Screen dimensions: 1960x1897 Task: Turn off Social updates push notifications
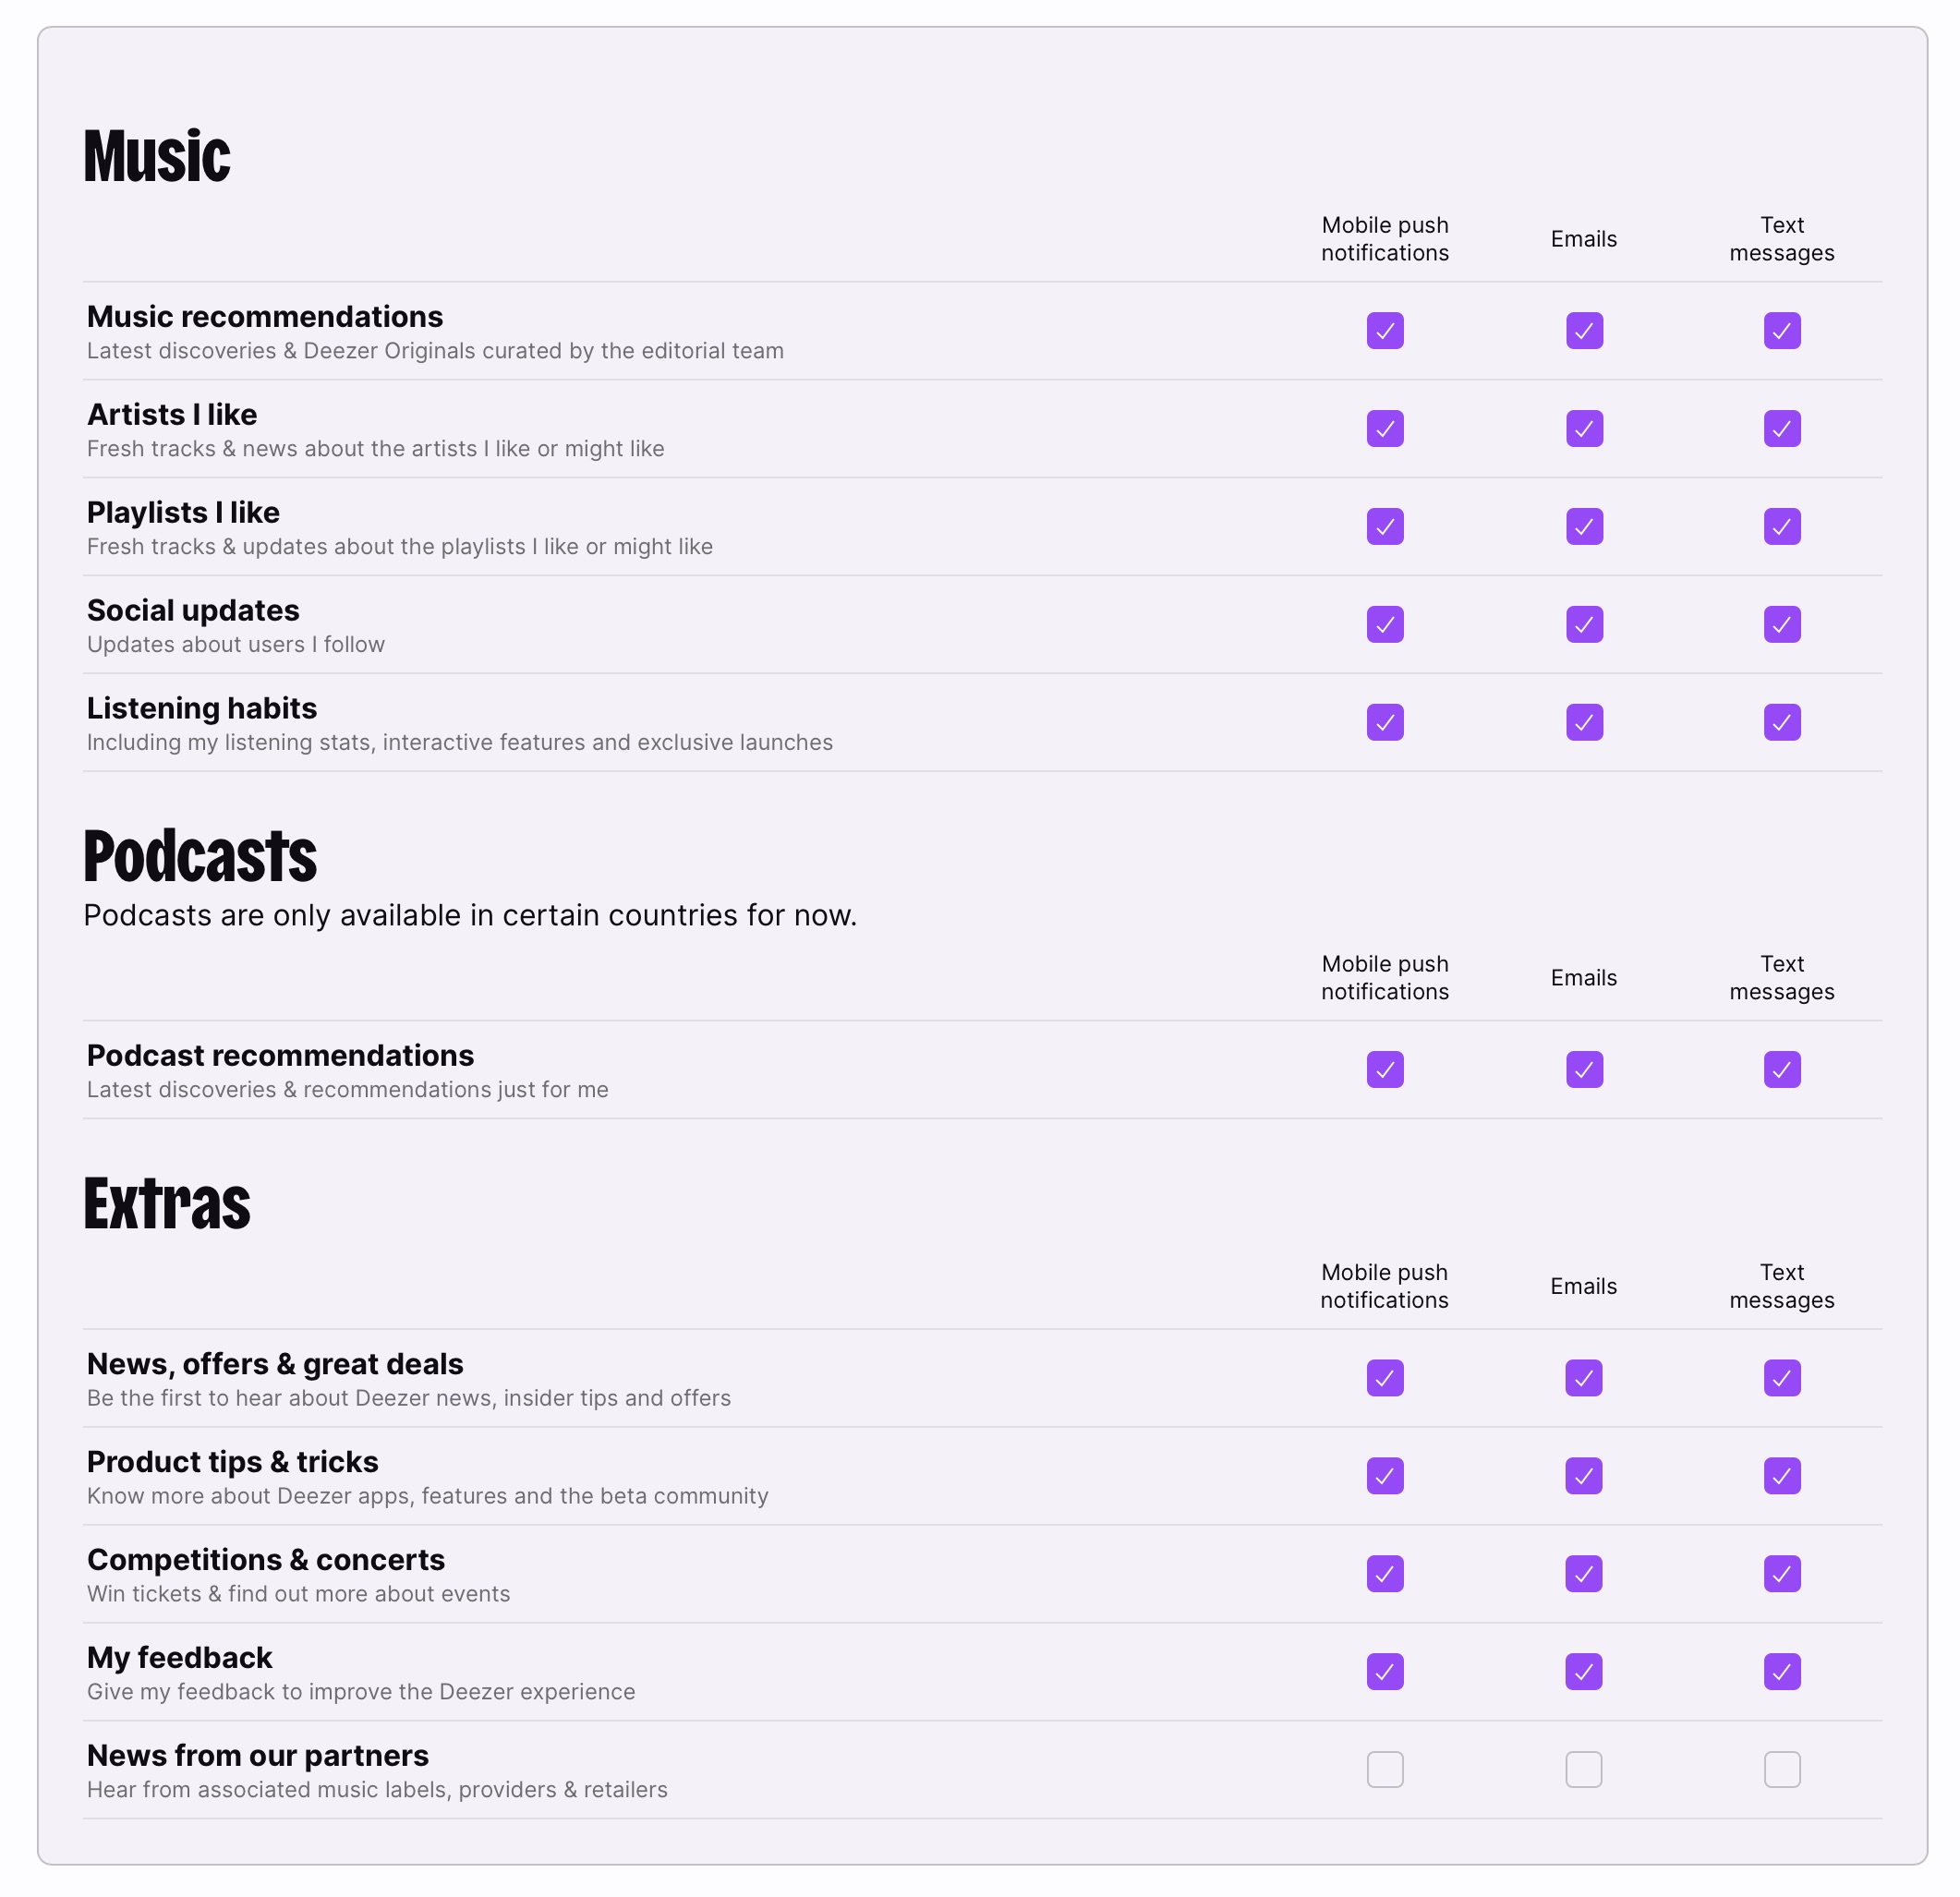click(x=1385, y=625)
